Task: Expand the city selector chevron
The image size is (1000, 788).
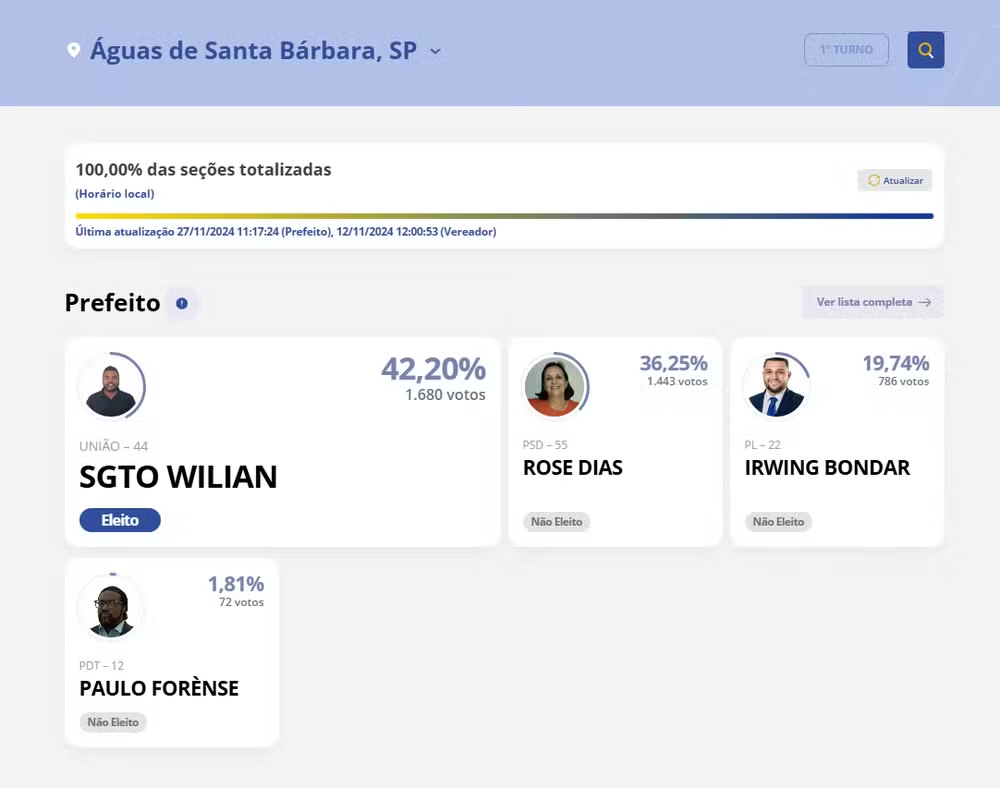Action: [x=434, y=50]
